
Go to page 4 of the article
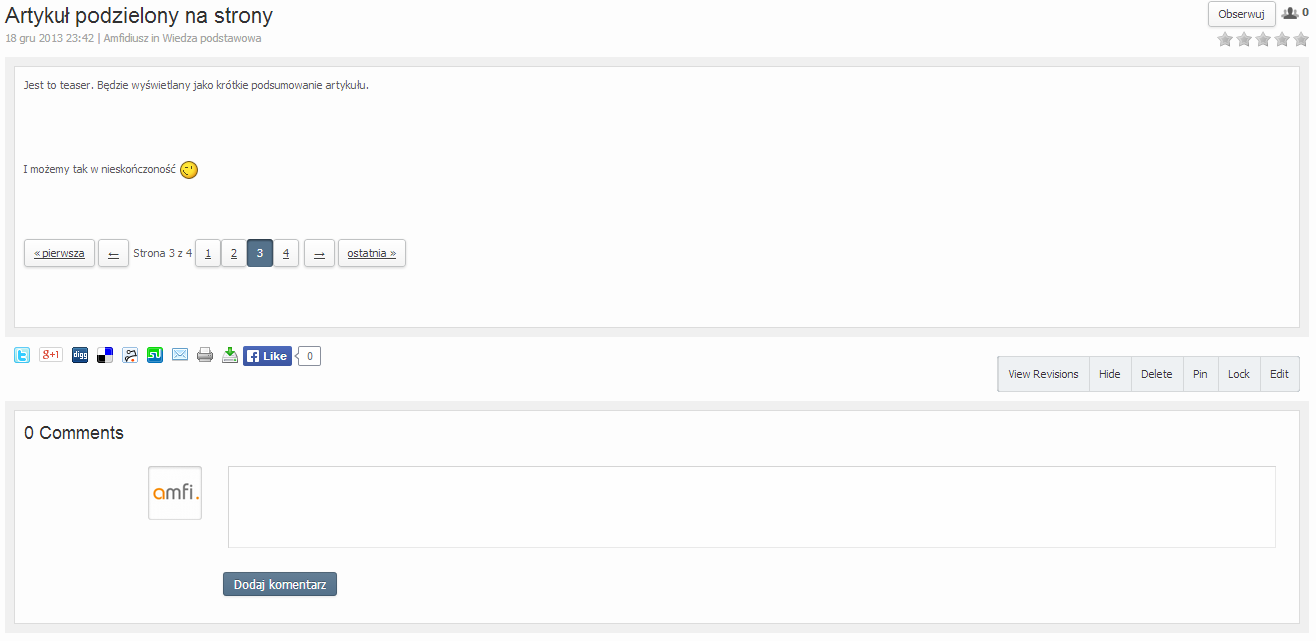(x=285, y=254)
